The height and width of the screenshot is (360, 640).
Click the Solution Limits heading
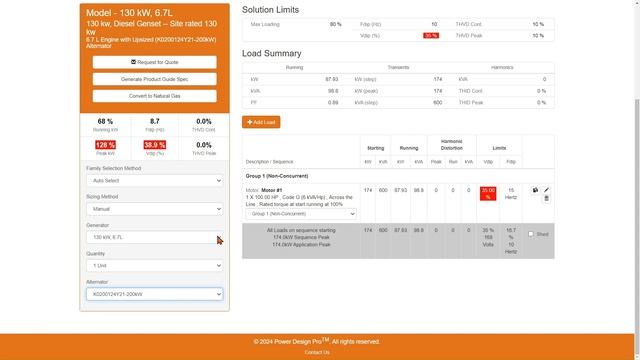click(271, 10)
